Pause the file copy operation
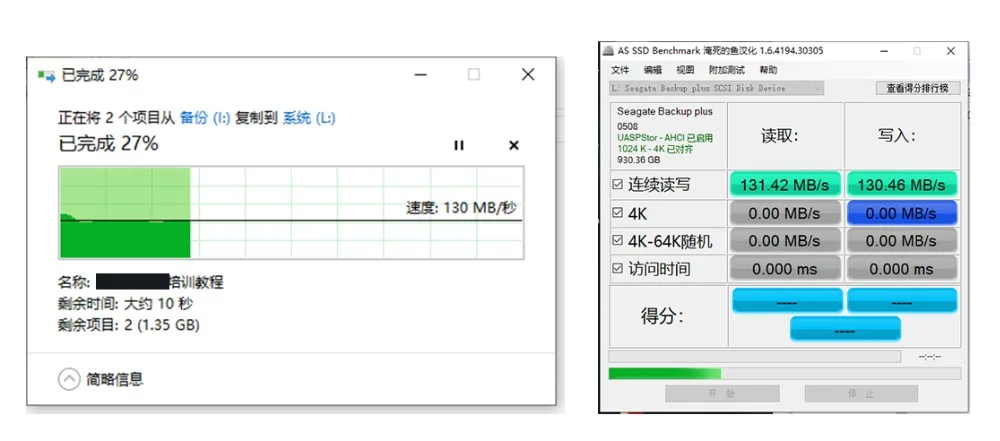This screenshot has height=441, width=1000. (x=459, y=146)
